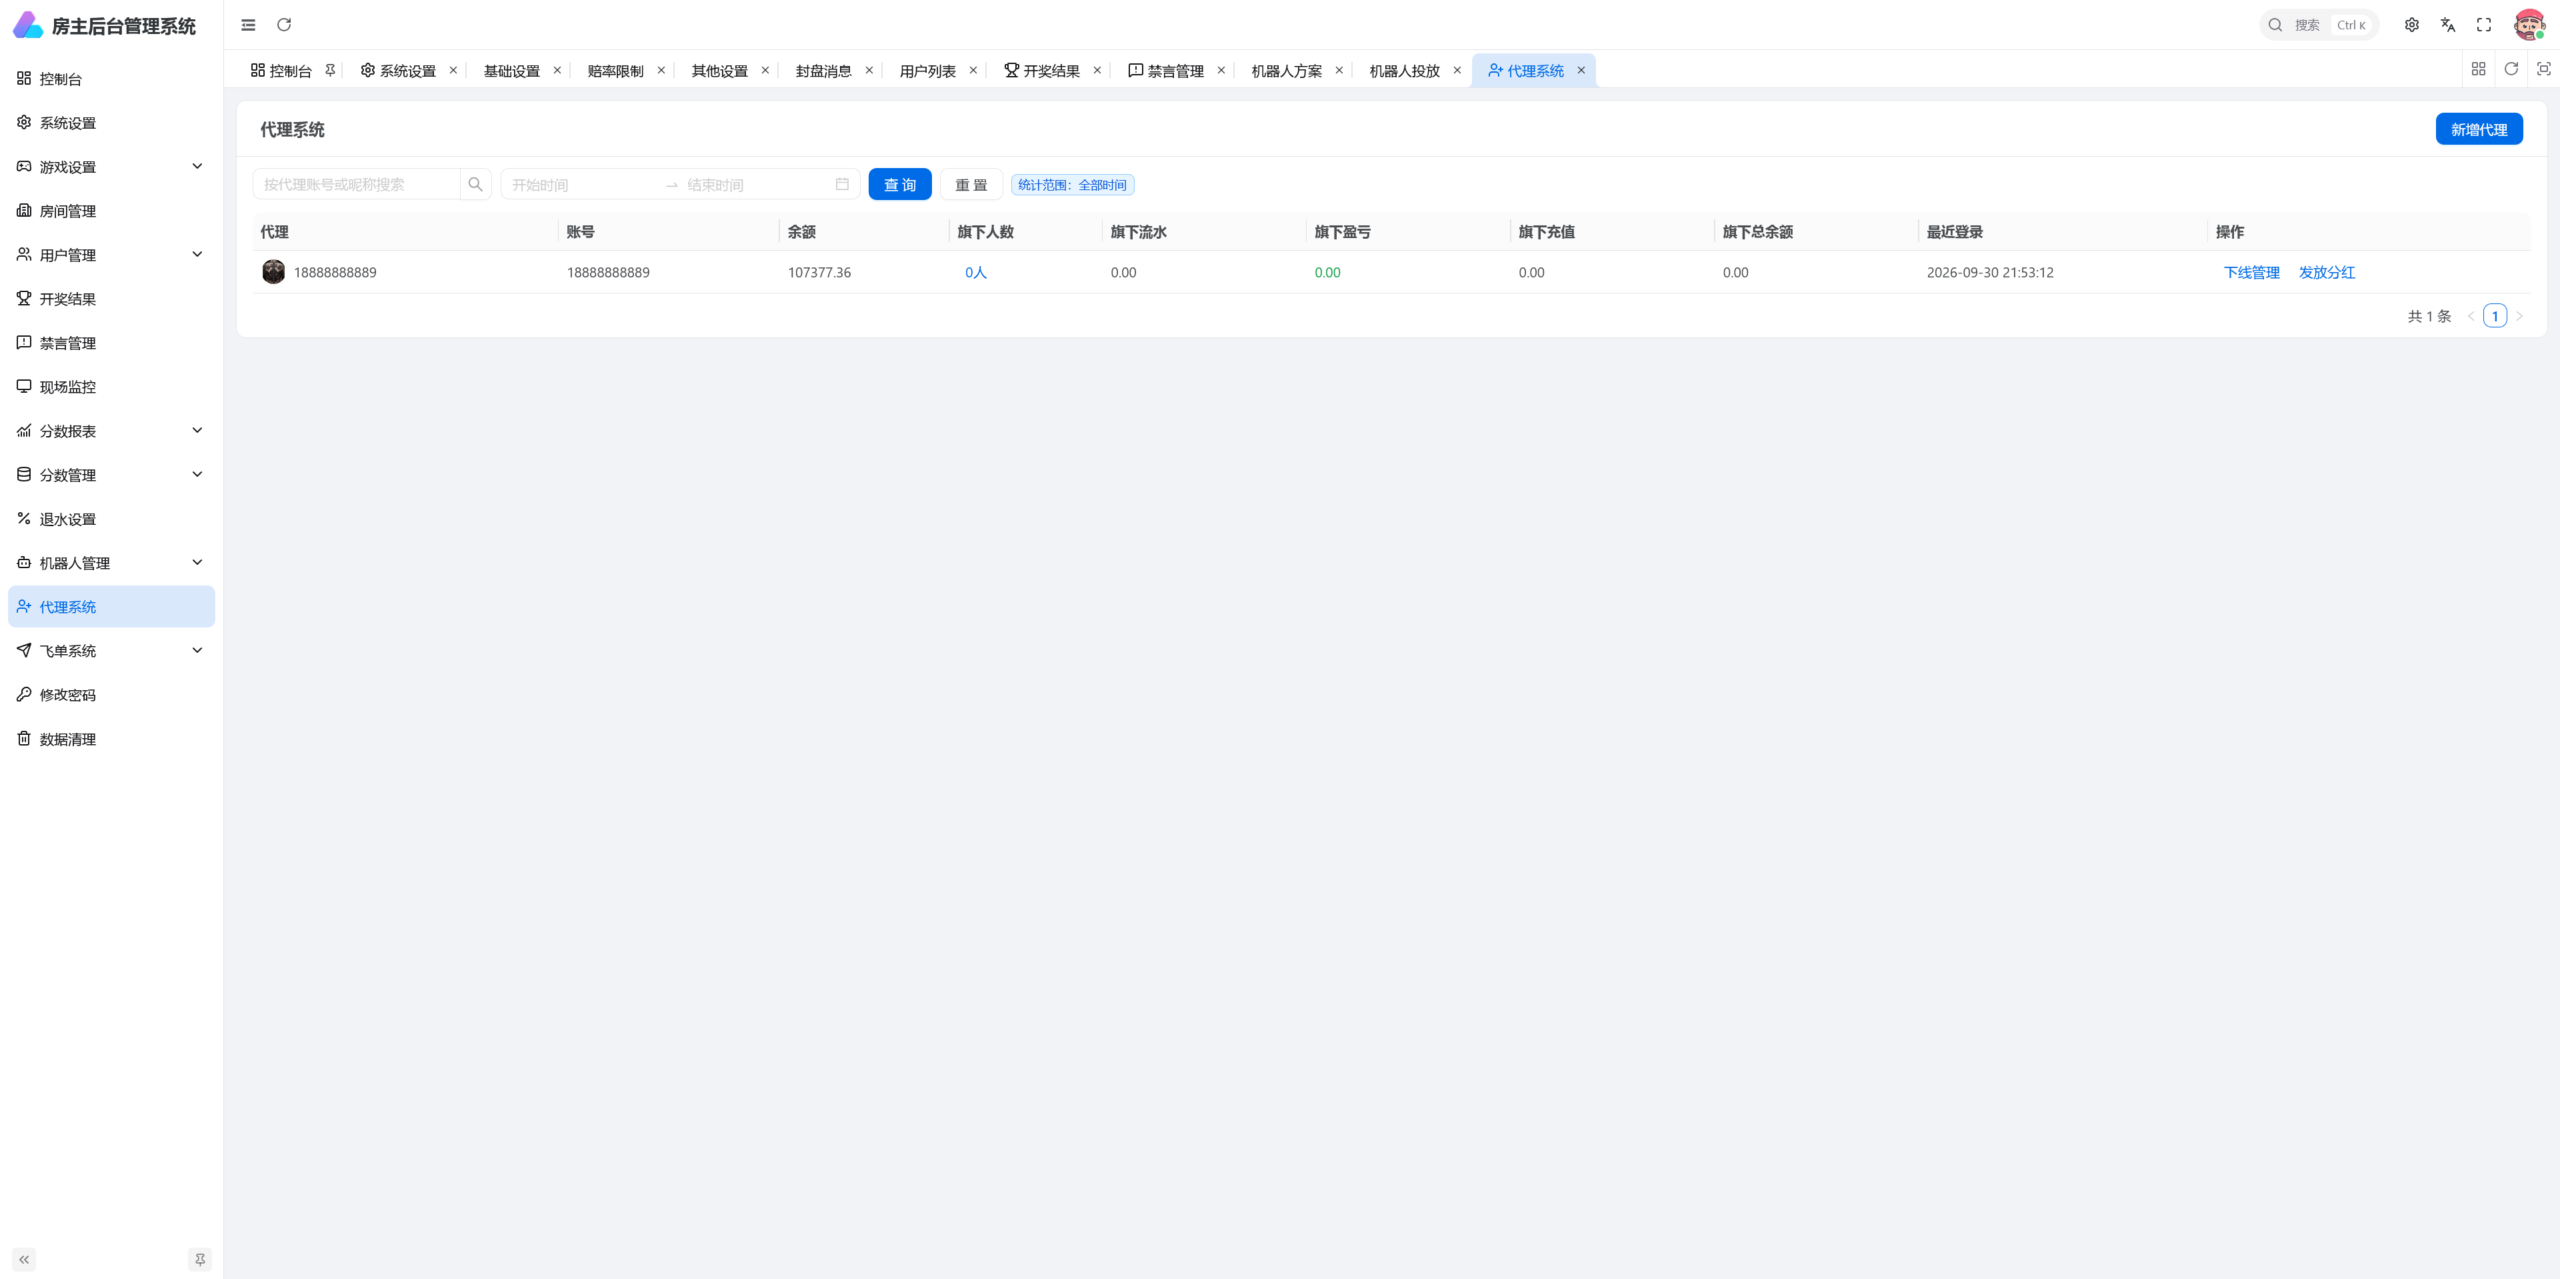Screen dimensions: 2560x1279
Task: Click the 查询 button
Action: pos(900,184)
